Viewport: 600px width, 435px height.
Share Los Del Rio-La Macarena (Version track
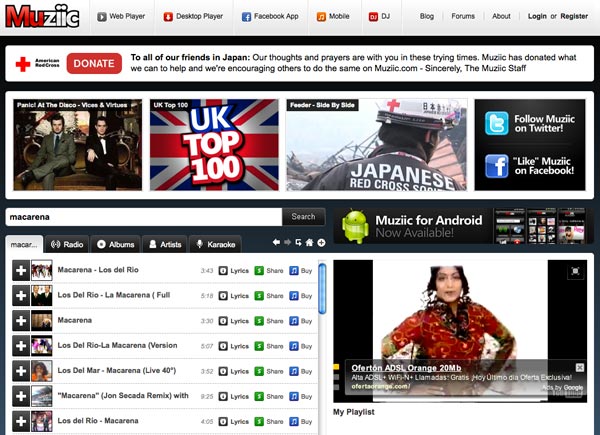click(x=269, y=346)
